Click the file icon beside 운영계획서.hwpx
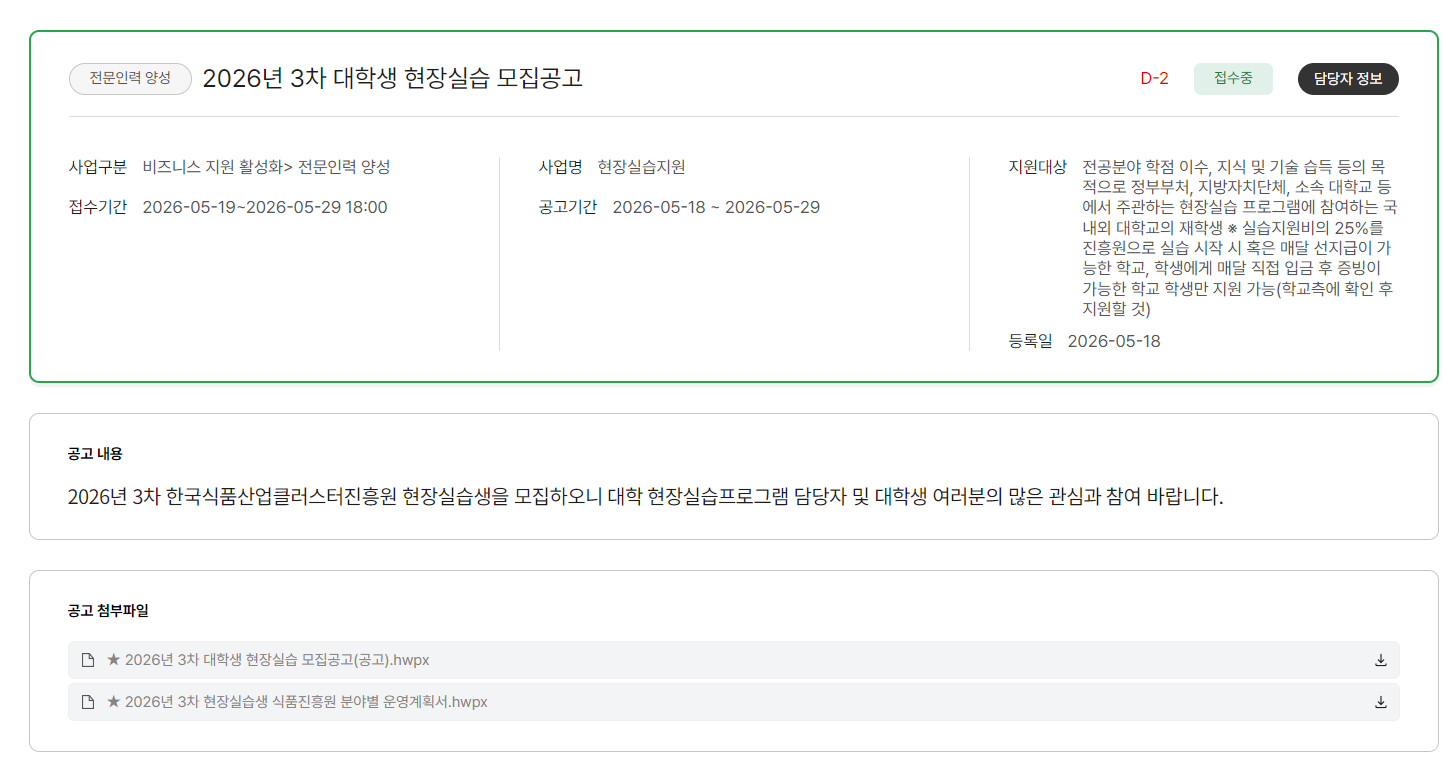This screenshot has height=762, width=1444. pyautogui.click(x=88, y=702)
